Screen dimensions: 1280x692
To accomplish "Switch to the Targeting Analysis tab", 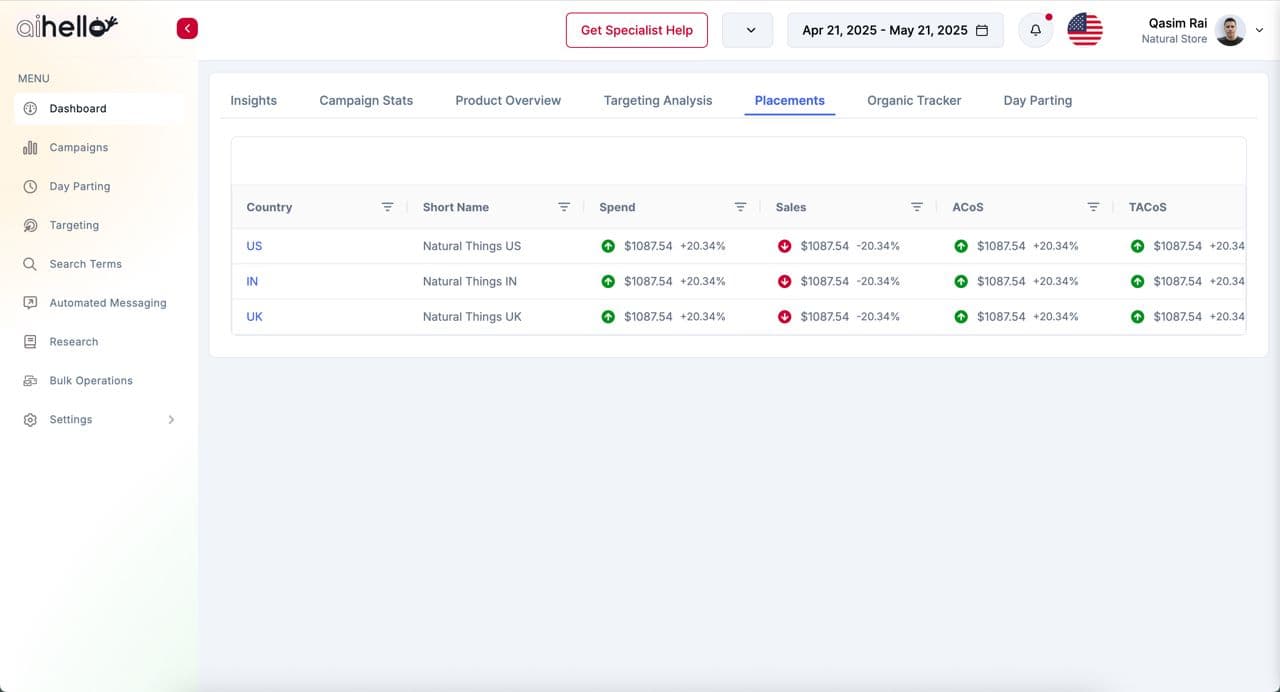I will [x=657, y=100].
